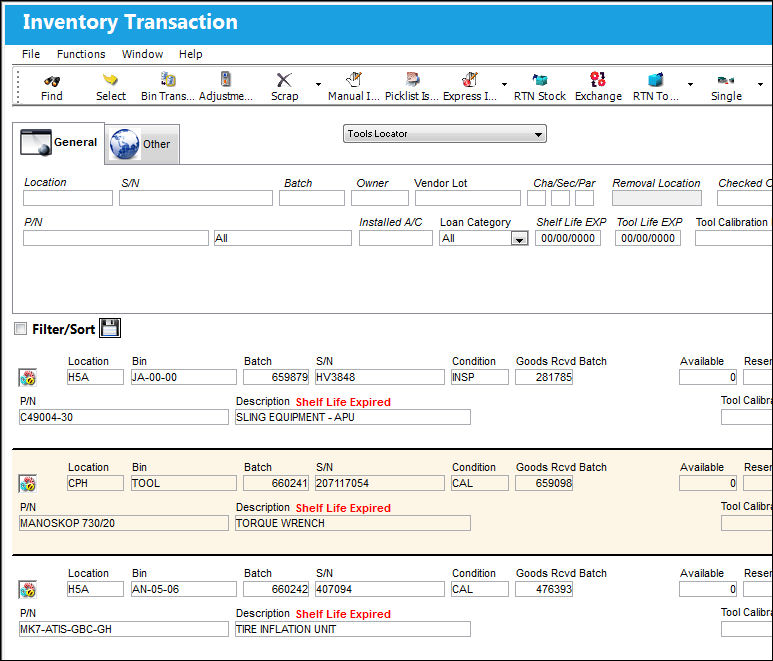This screenshot has width=773, height=661.
Task: Open the Adjustment tool
Action: click(x=225, y=79)
